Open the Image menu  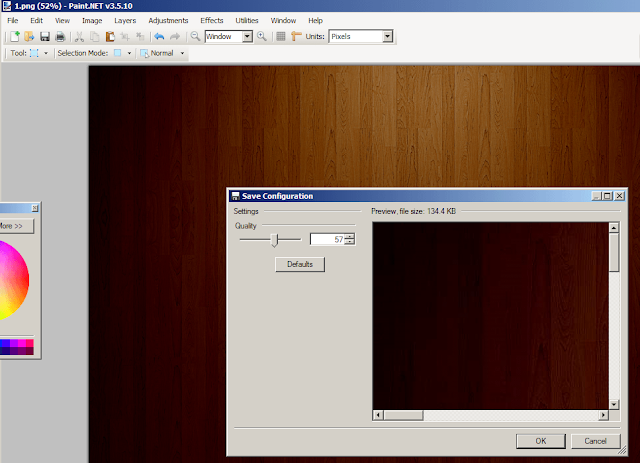point(92,20)
